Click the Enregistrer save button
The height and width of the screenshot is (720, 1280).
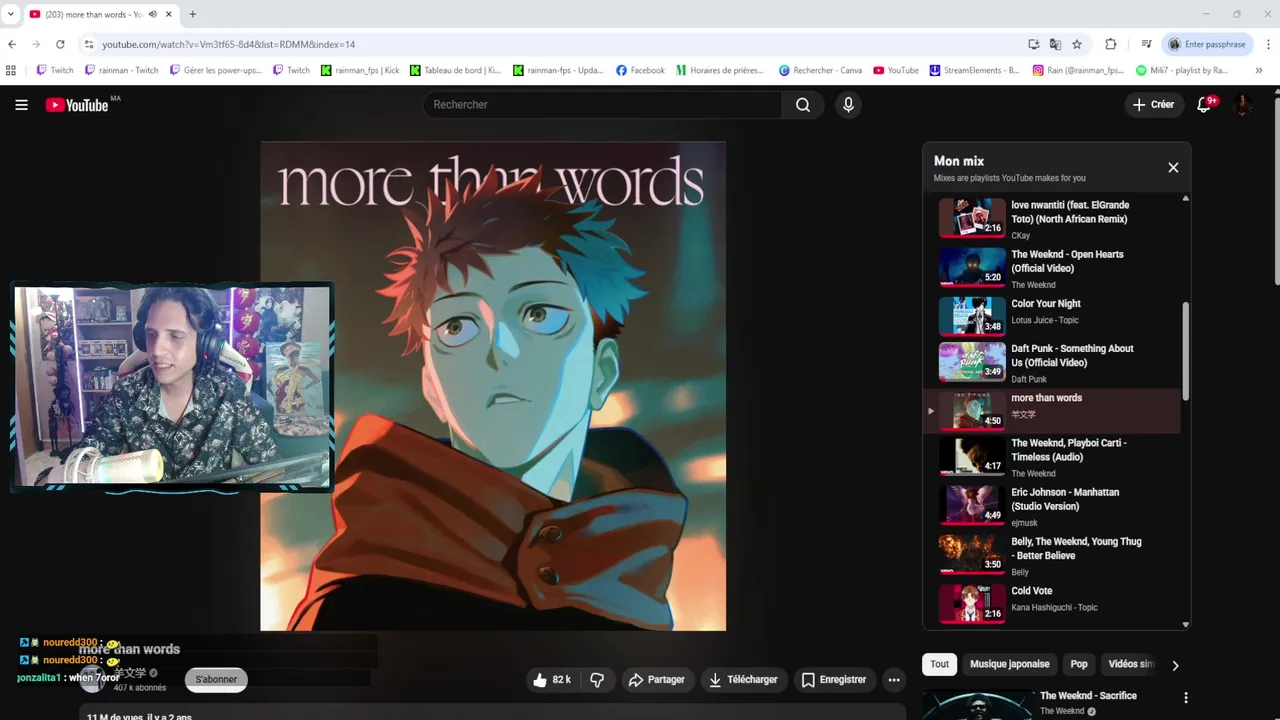834,680
